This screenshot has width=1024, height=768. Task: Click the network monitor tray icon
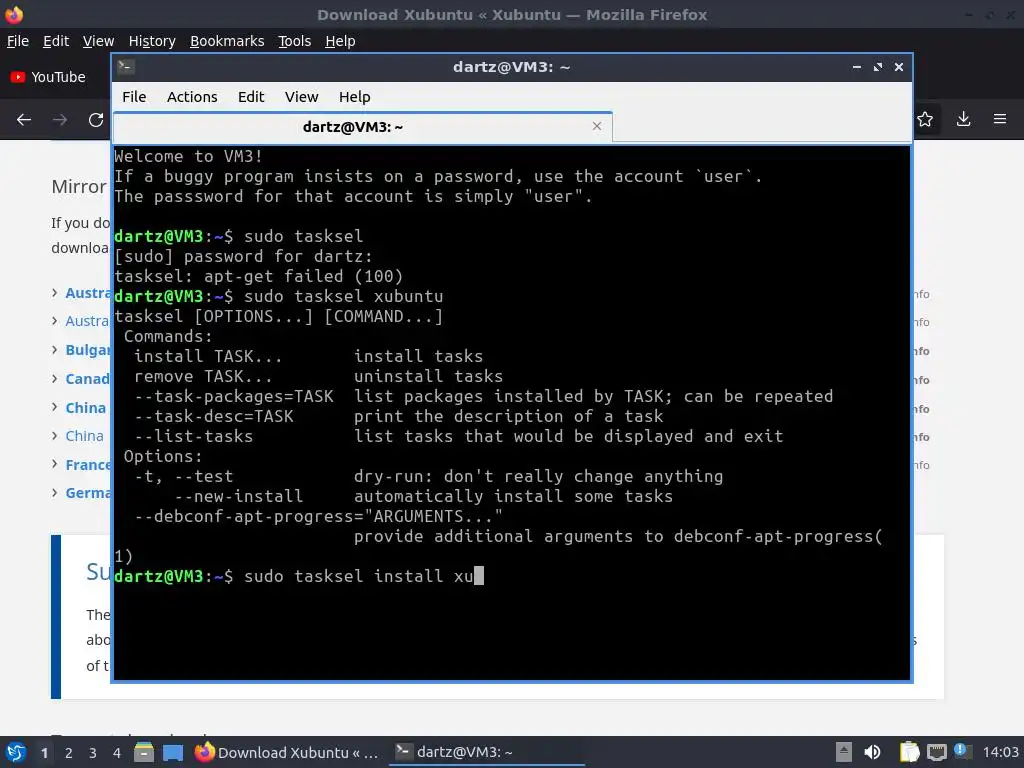point(937,752)
